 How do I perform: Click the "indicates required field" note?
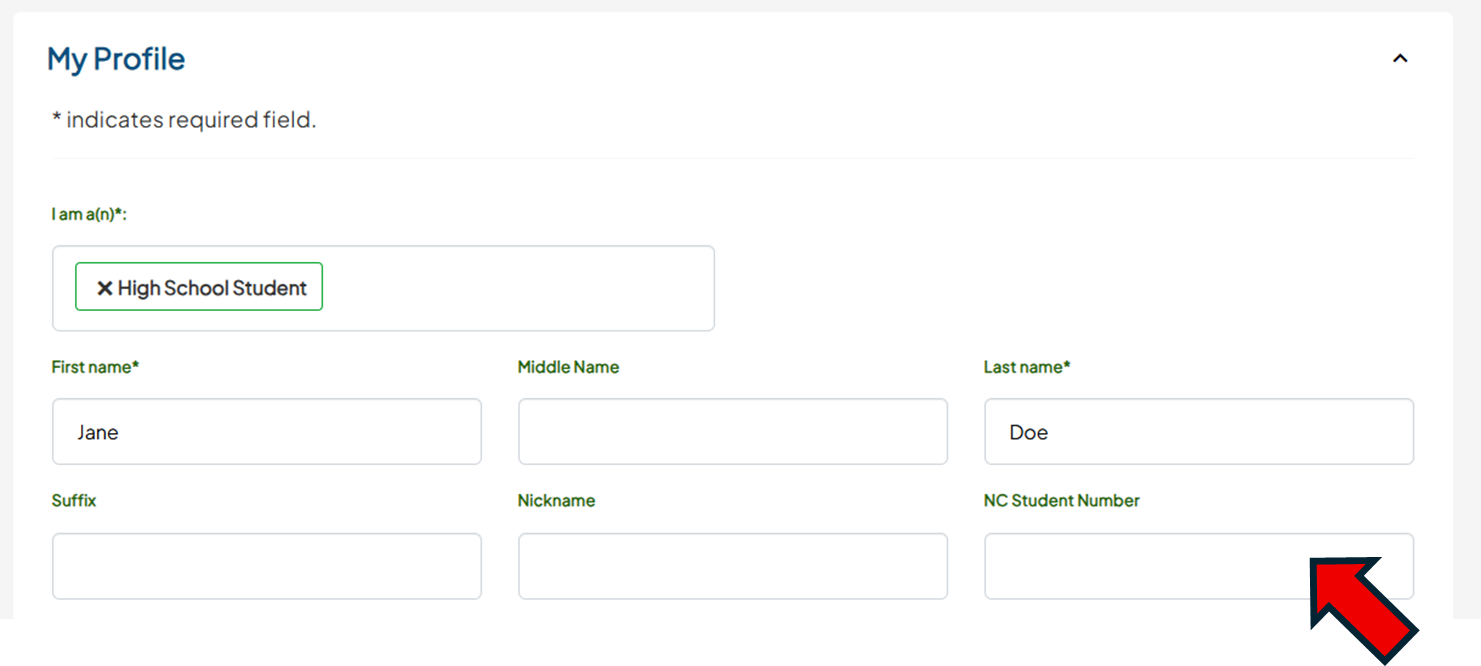[184, 119]
